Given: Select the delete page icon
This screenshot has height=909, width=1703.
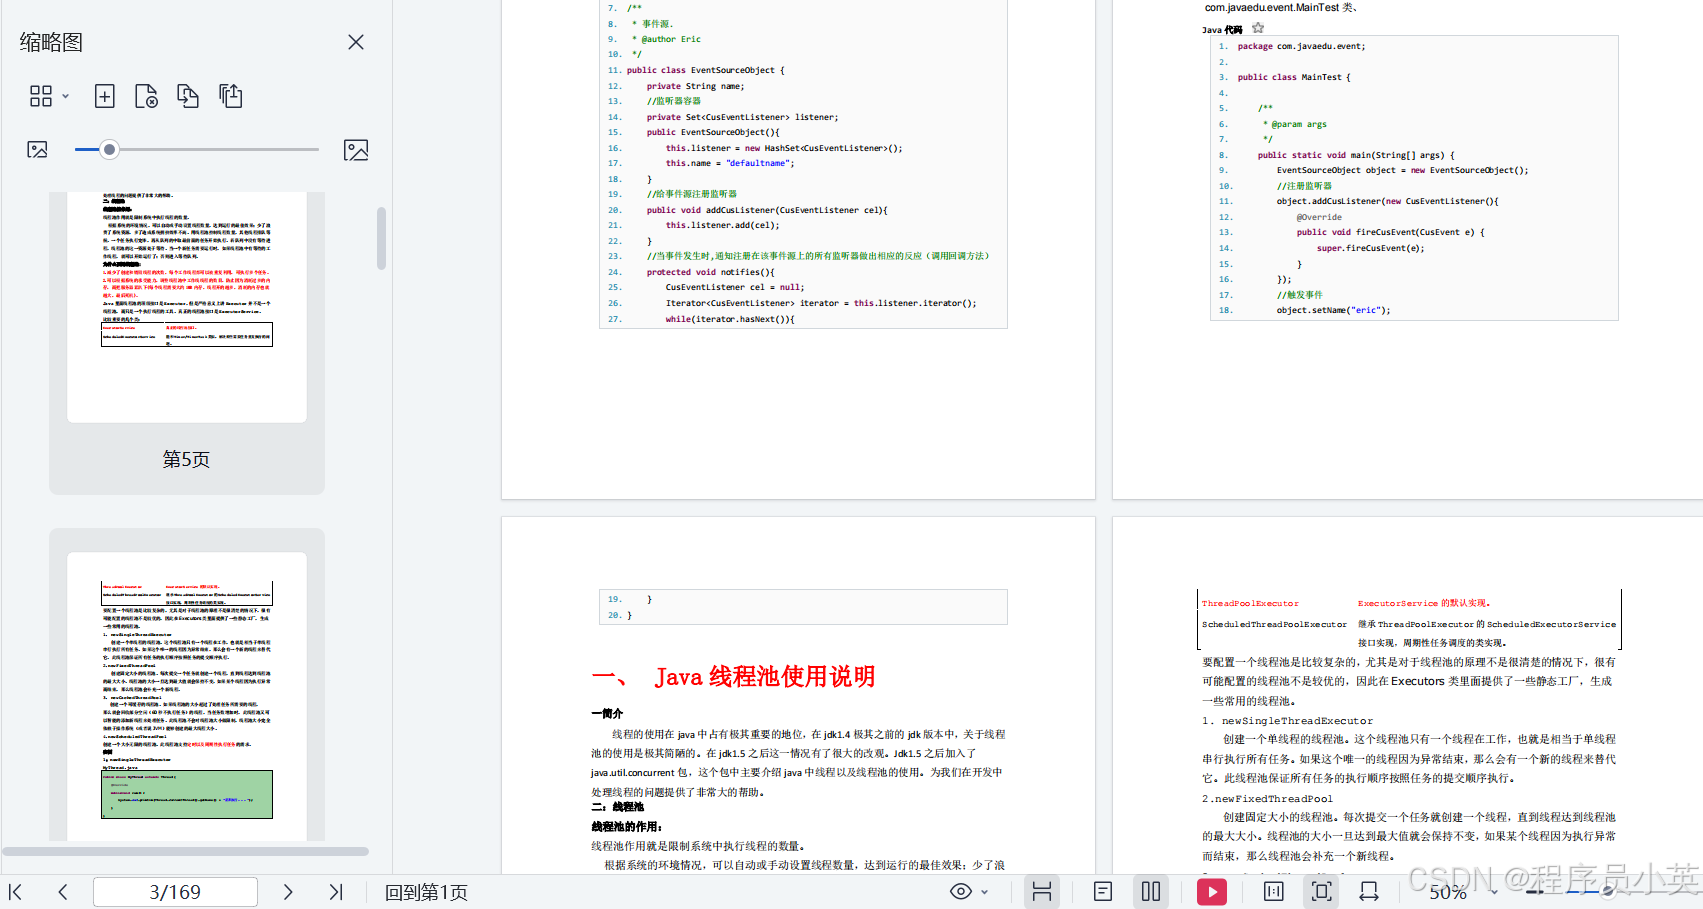Looking at the screenshot, I should [146, 96].
